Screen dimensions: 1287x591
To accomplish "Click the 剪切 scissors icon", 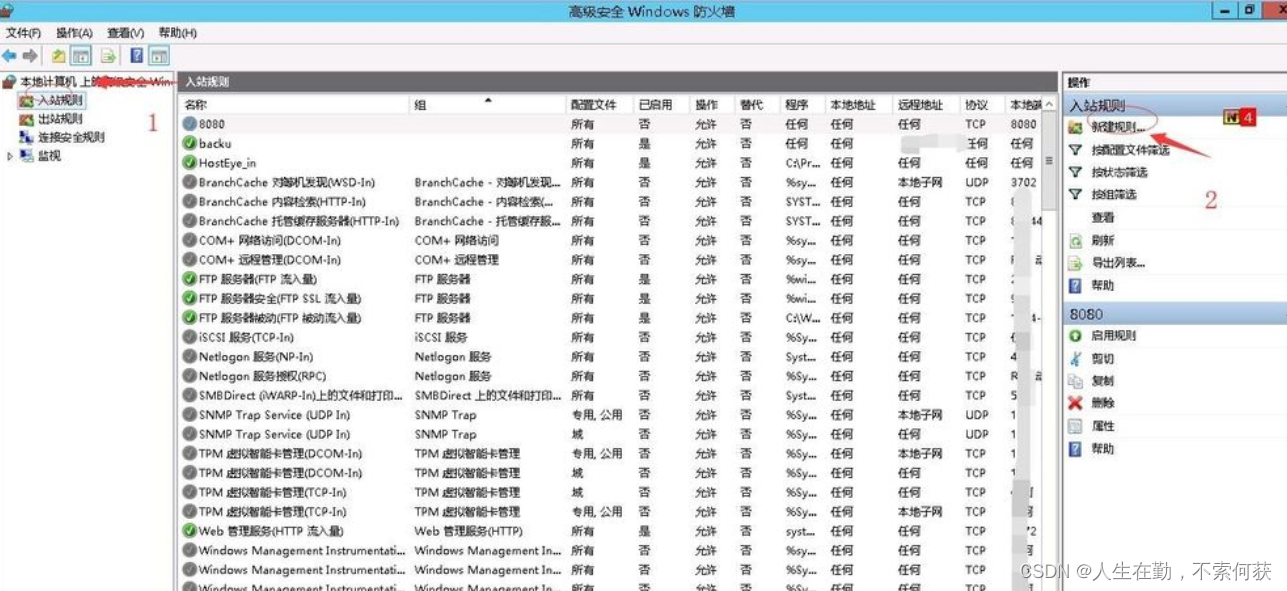I will (1075, 358).
